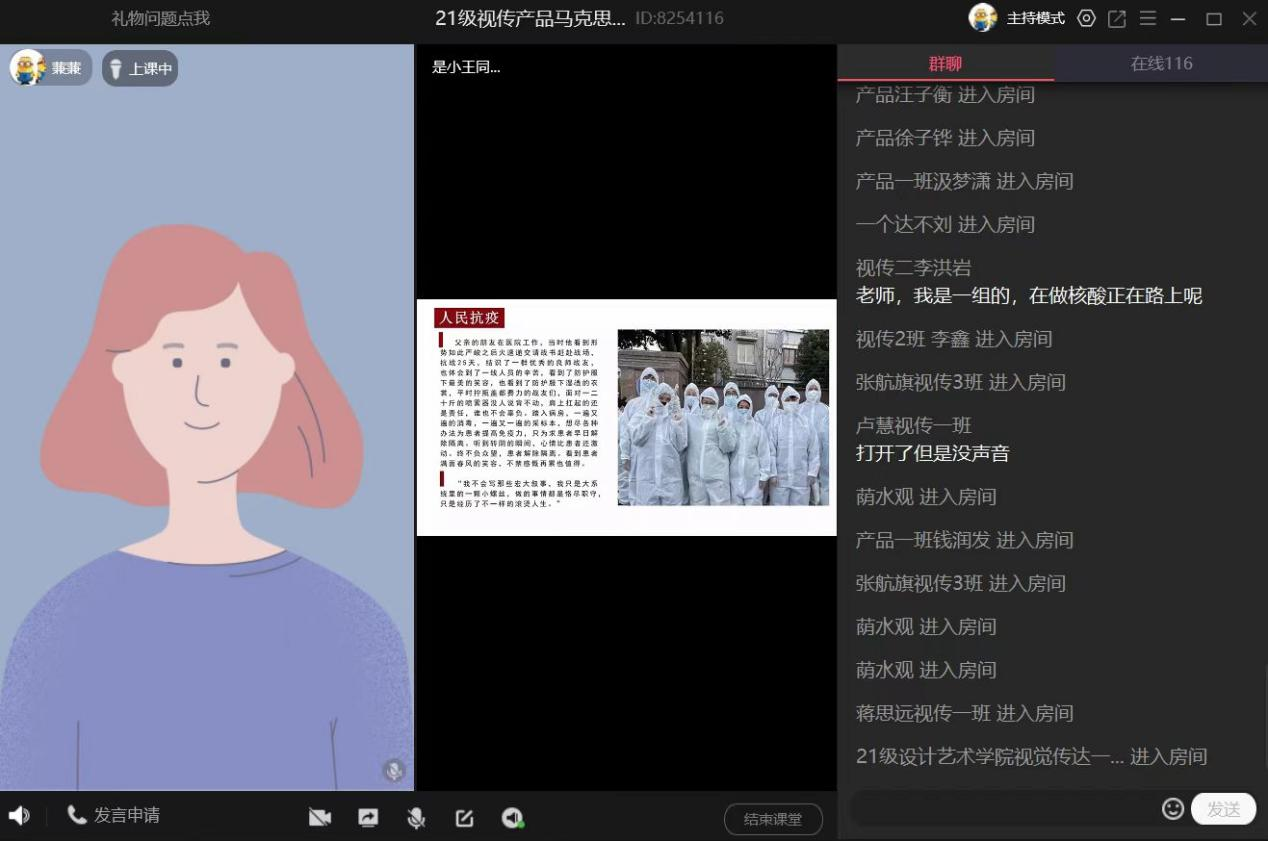The width and height of the screenshot is (1268, 841).
Task: Select the shared 人民抗疫 slide thumbnail
Action: pyautogui.click(x=626, y=417)
